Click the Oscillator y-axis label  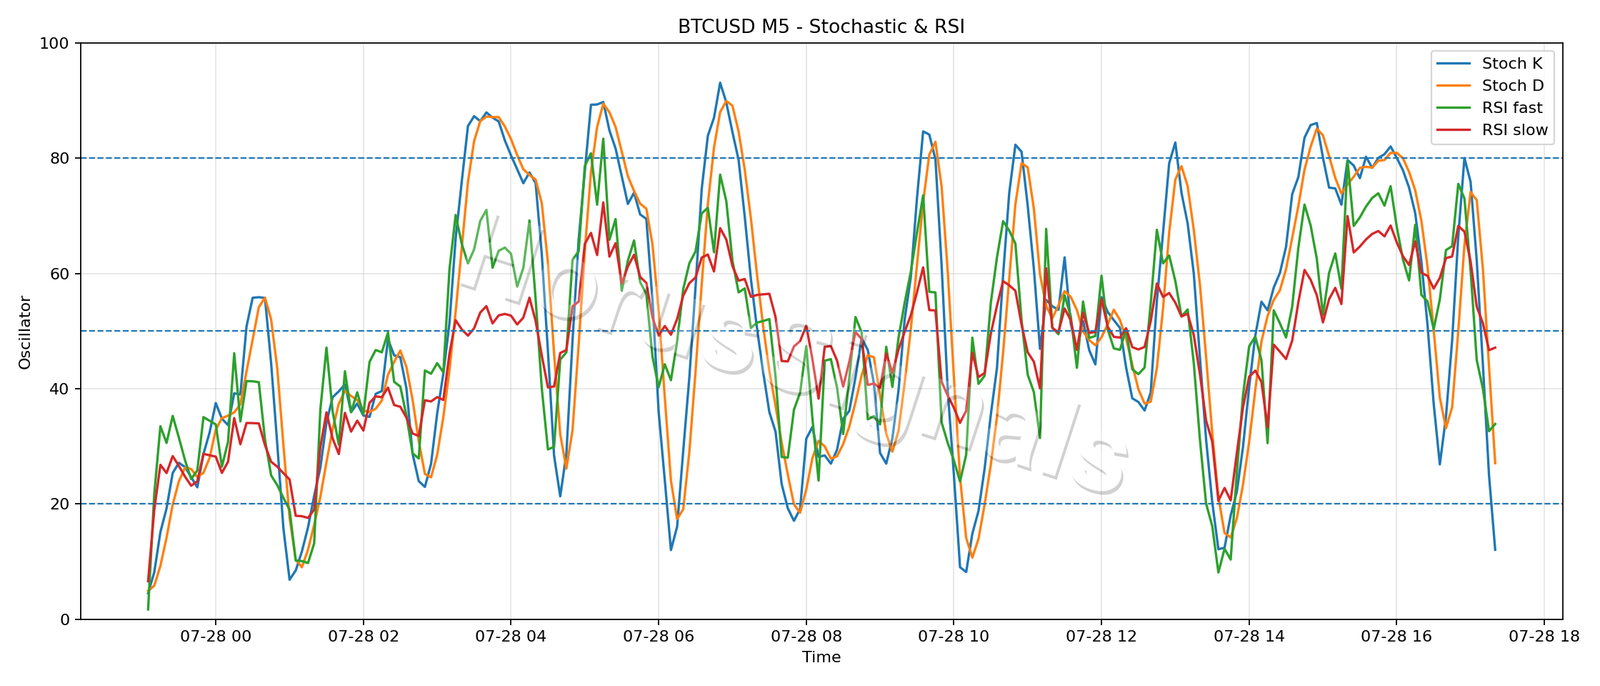[x=25, y=332]
